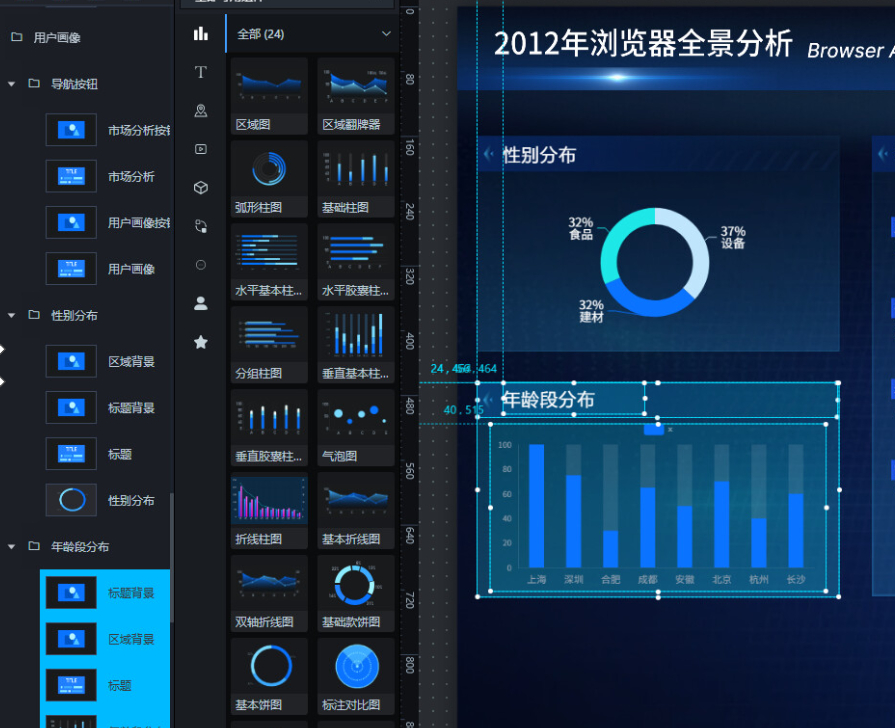This screenshot has width=895, height=728.
Task: Open the favorites star icon
Action: pyautogui.click(x=200, y=342)
